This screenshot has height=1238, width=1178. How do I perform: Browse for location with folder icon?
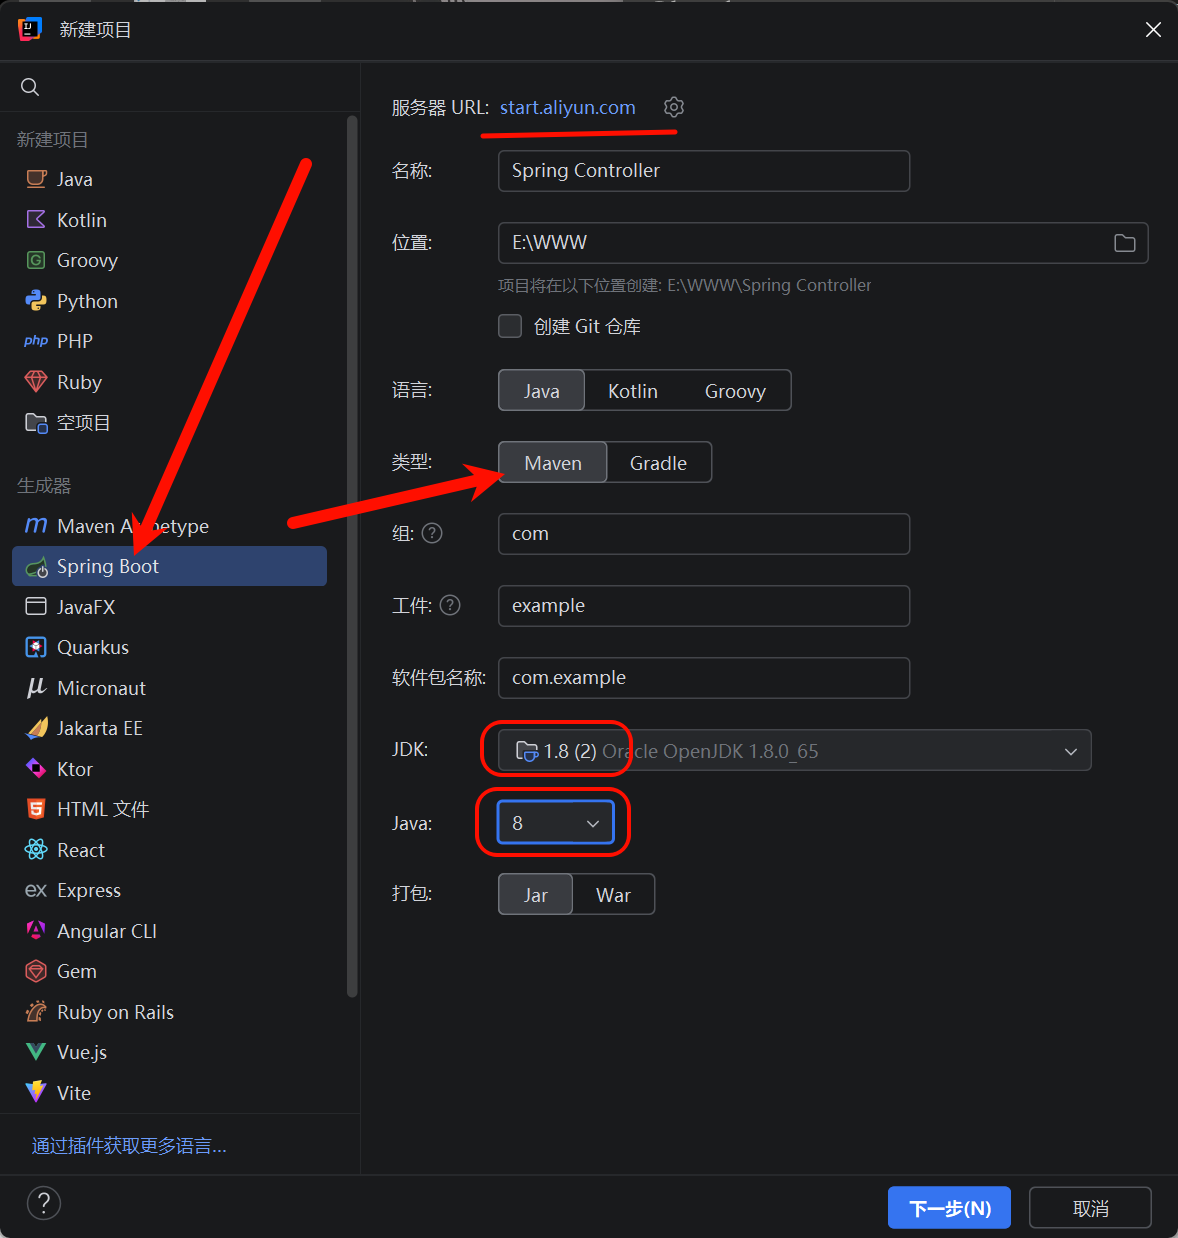[1125, 243]
